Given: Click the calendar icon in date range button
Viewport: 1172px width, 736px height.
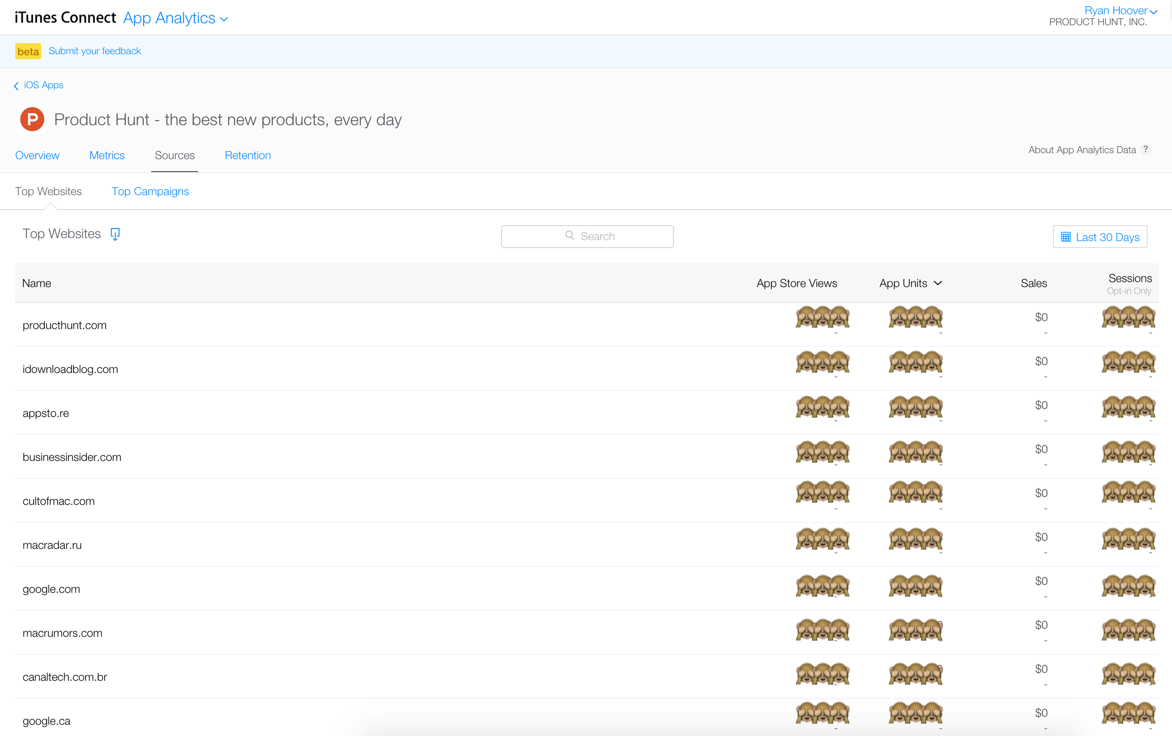Looking at the screenshot, I should click(x=1066, y=237).
